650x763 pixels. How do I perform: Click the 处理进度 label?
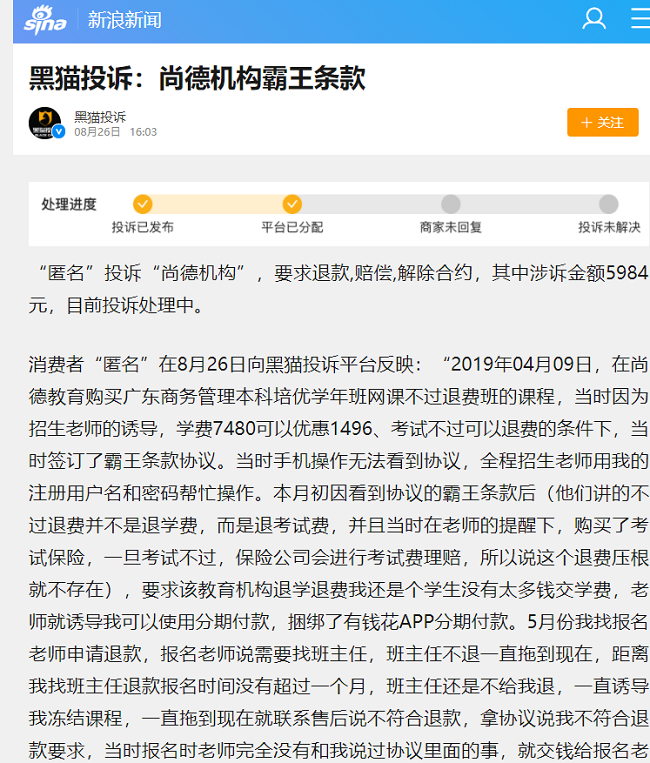tap(69, 204)
